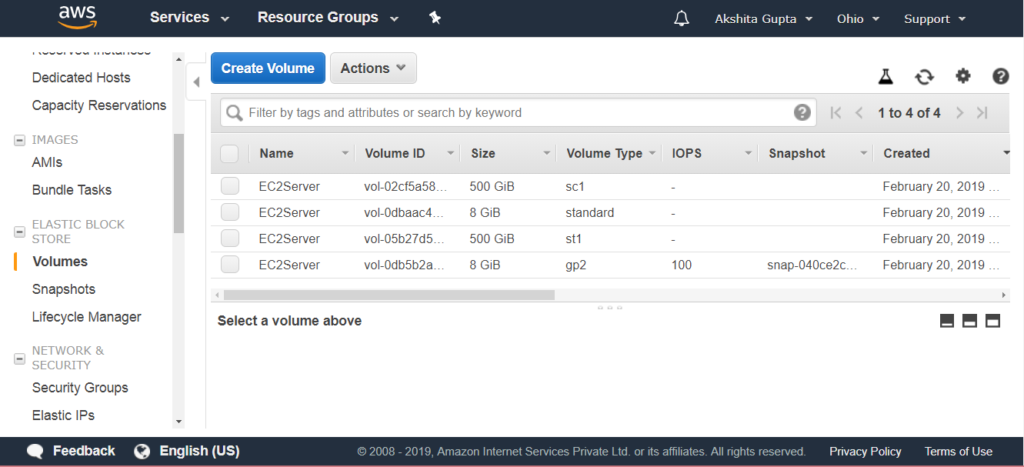Click the English (US) language link
The image size is (1024, 467).
tap(199, 451)
